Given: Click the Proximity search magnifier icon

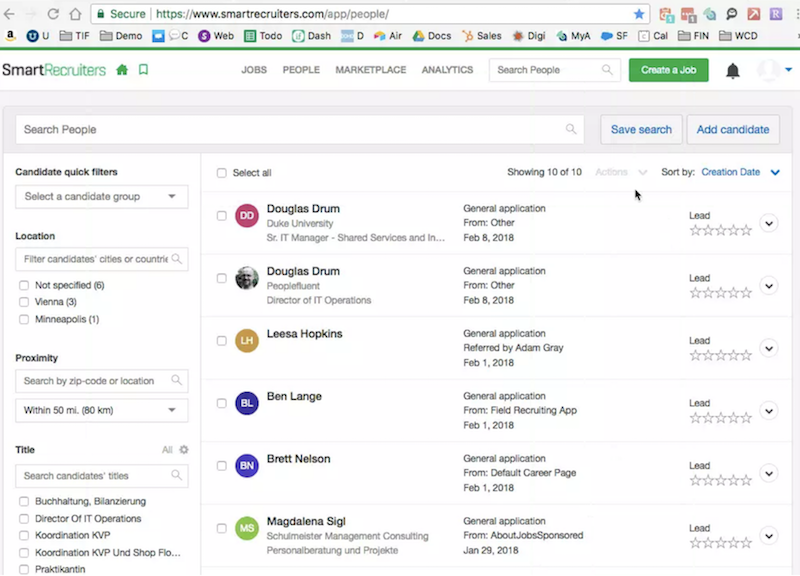Looking at the screenshot, I should [x=177, y=380].
